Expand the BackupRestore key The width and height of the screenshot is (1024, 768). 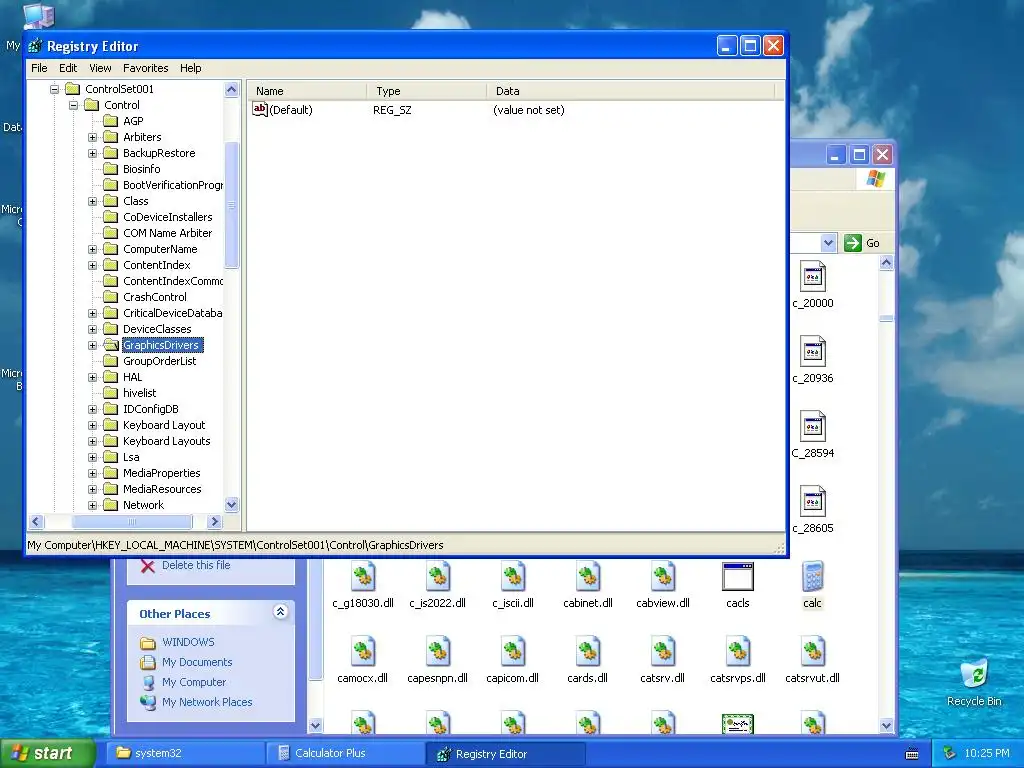pos(93,153)
